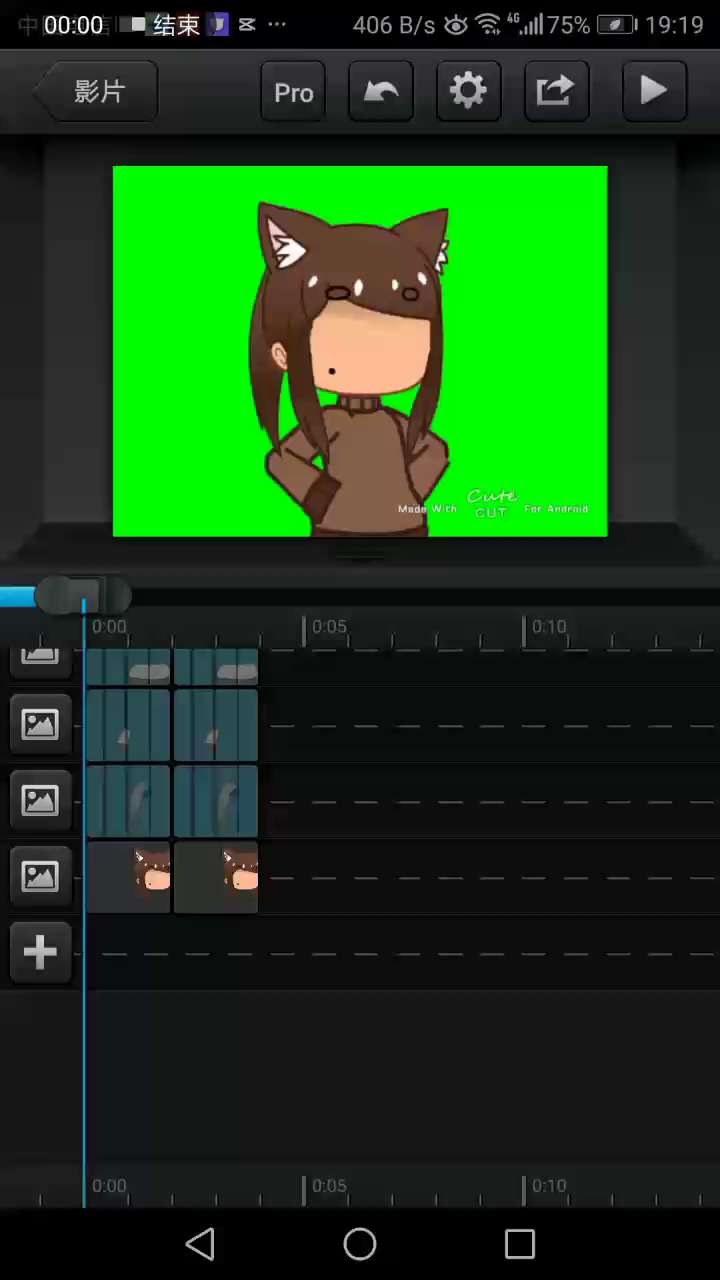The image size is (720, 1280).
Task: Undo the last edit with arrow icon
Action: pyautogui.click(x=381, y=92)
